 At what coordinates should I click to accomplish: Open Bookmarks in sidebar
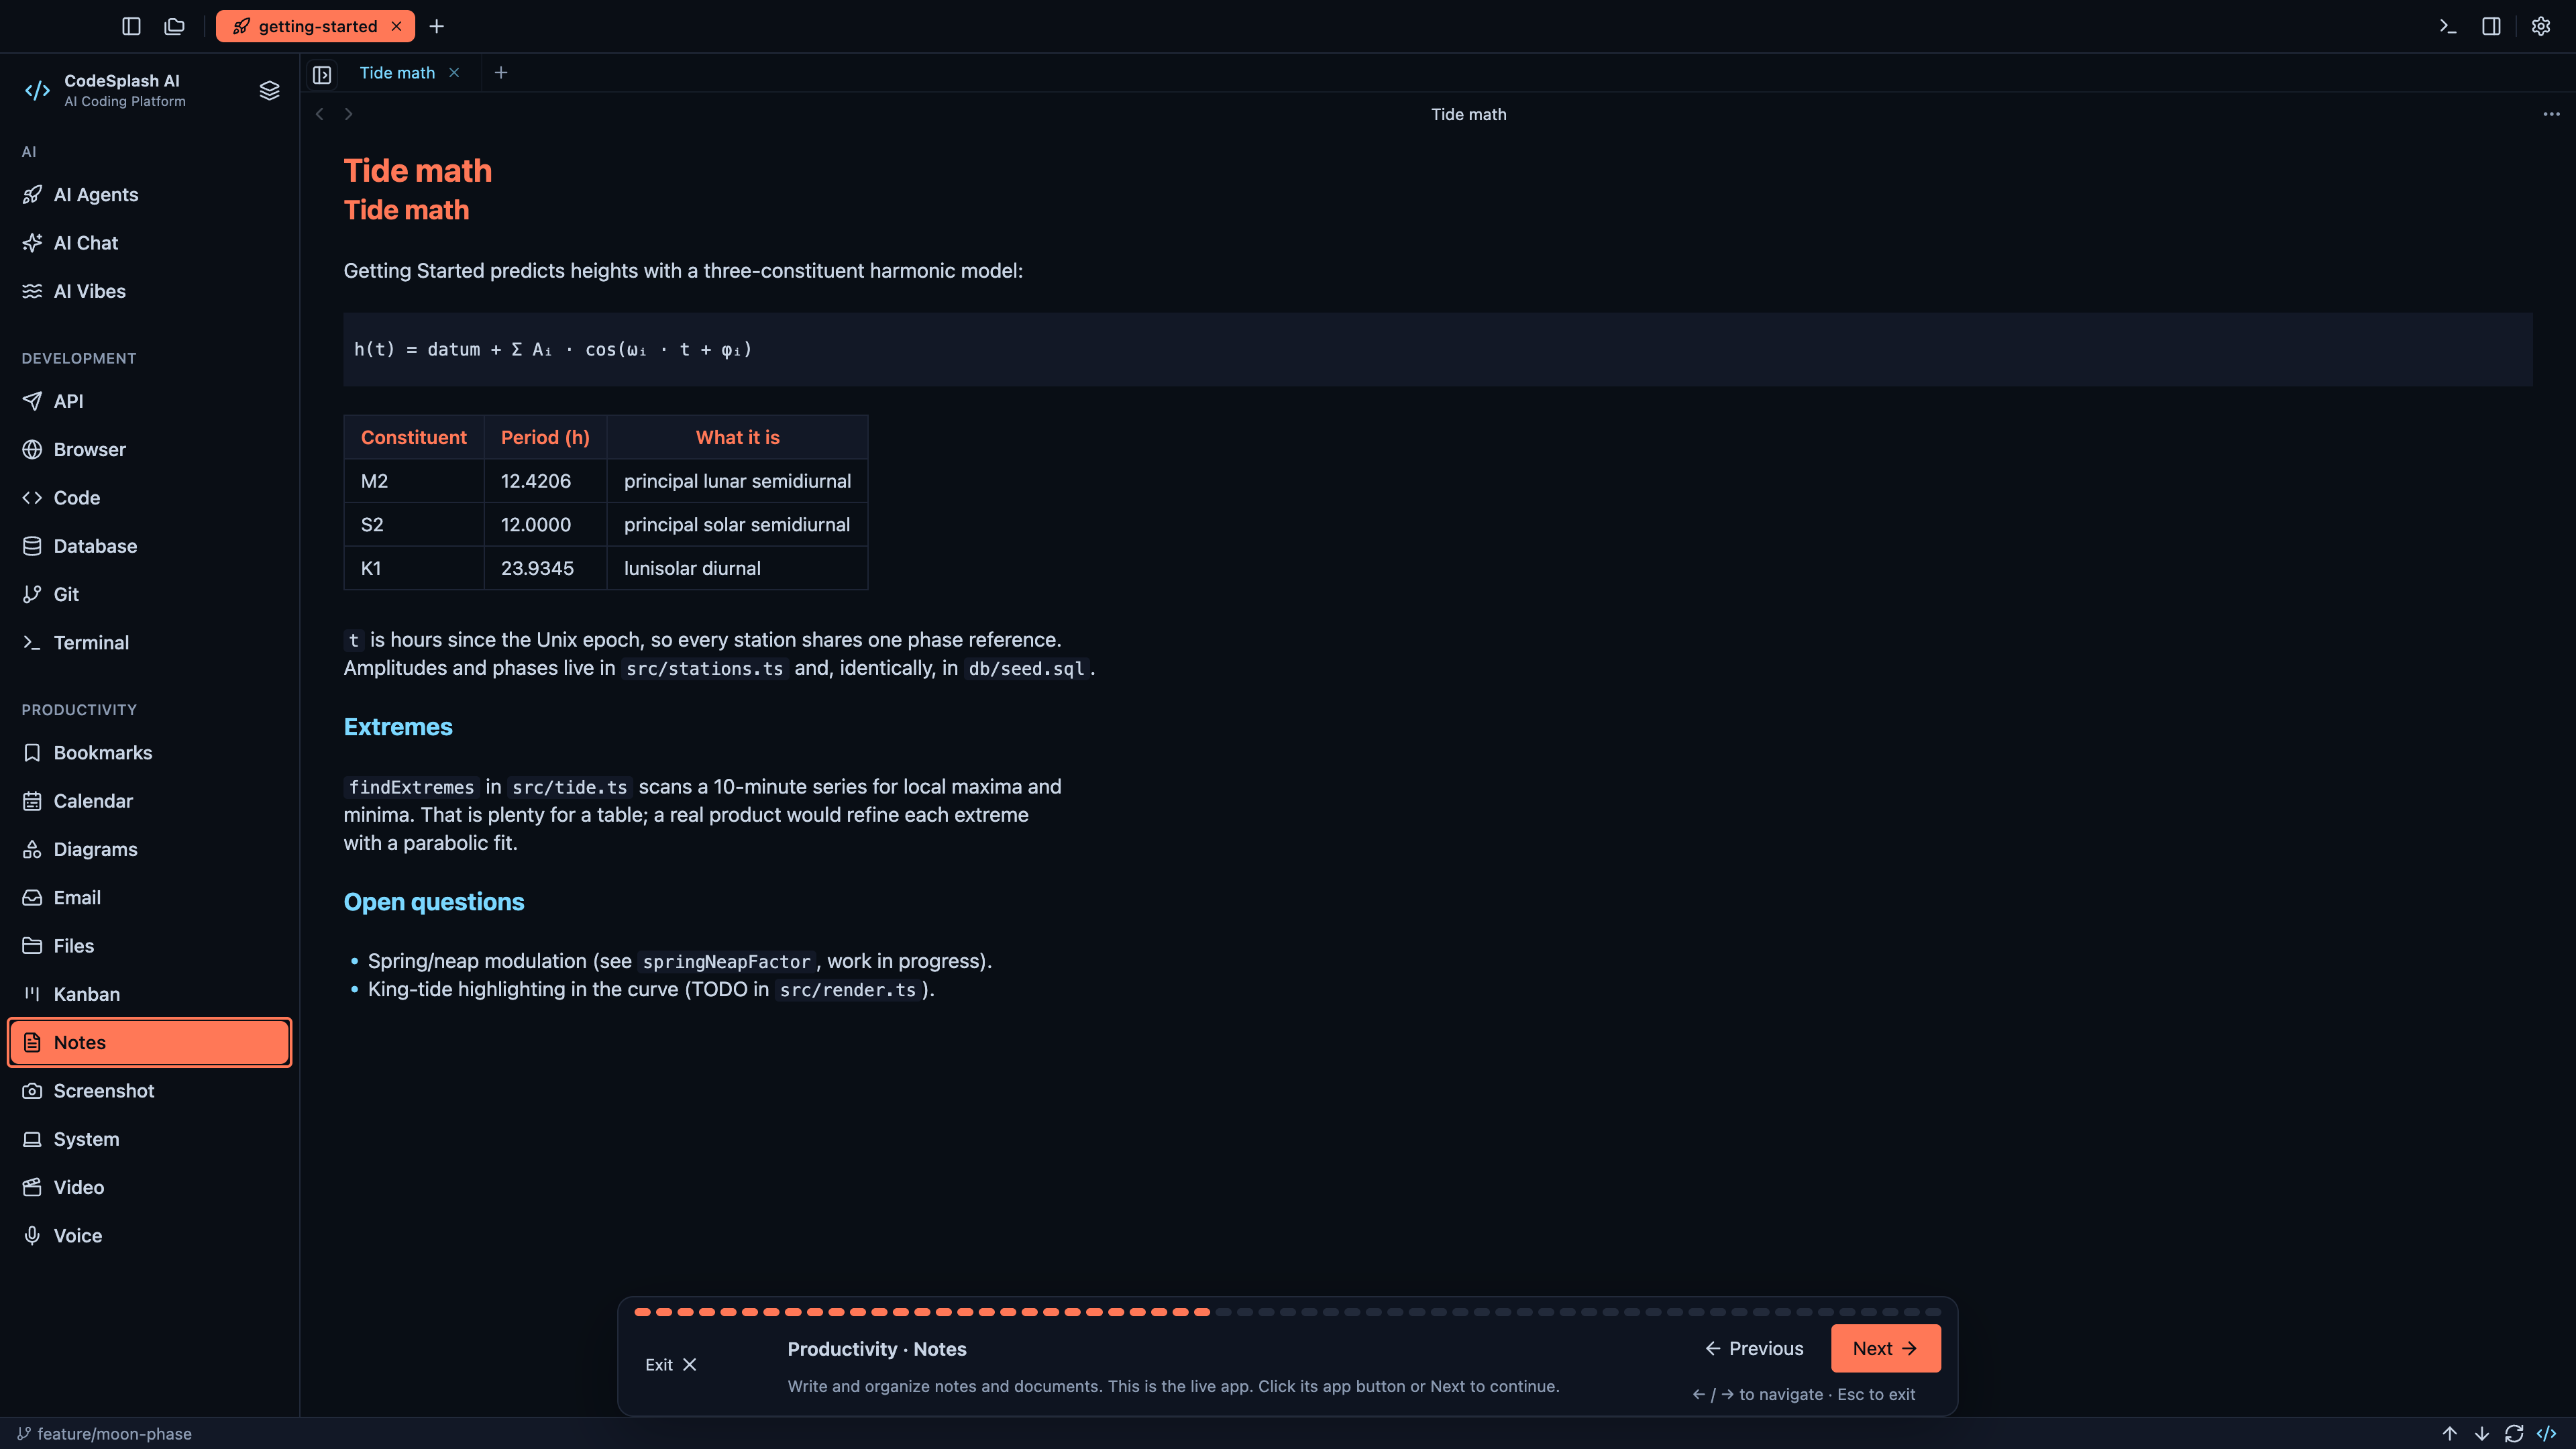[150, 753]
